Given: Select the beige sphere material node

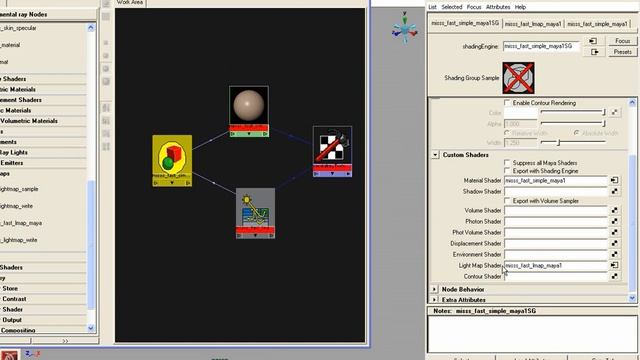Looking at the screenshot, I should click(x=249, y=111).
